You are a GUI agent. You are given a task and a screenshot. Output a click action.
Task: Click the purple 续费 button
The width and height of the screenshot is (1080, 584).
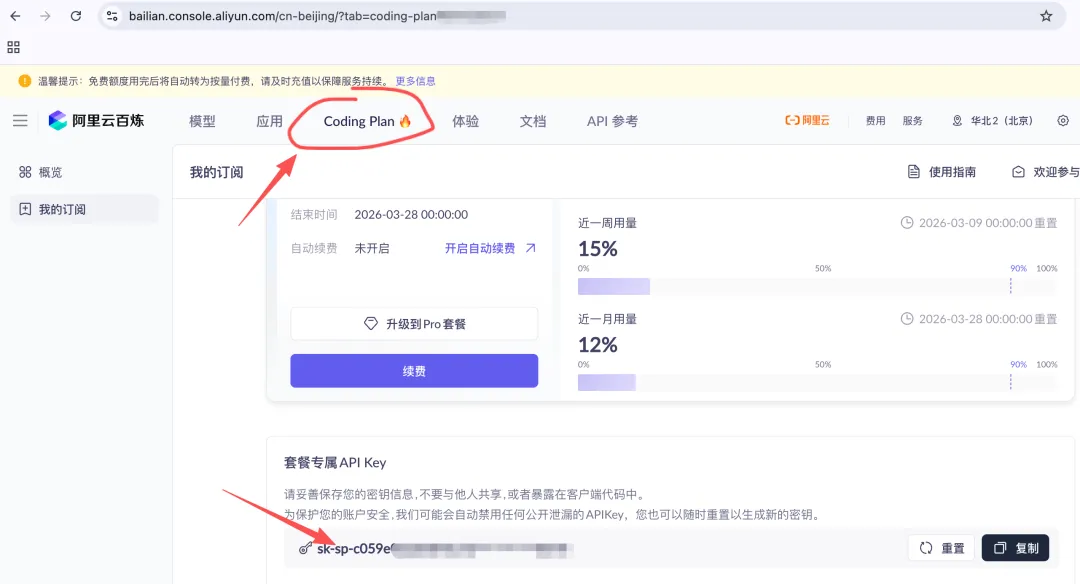[414, 371]
